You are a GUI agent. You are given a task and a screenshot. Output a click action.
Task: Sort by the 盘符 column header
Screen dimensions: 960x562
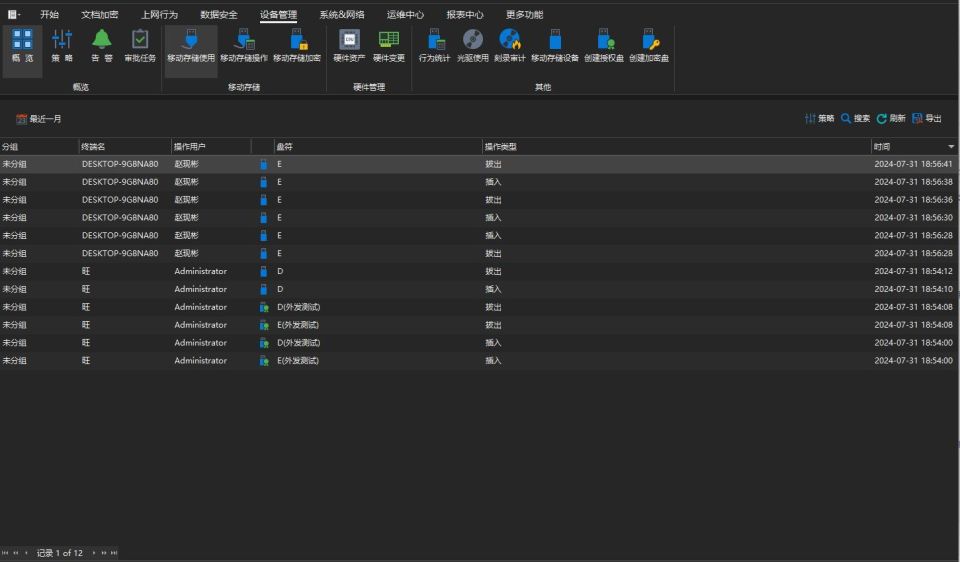[378, 147]
